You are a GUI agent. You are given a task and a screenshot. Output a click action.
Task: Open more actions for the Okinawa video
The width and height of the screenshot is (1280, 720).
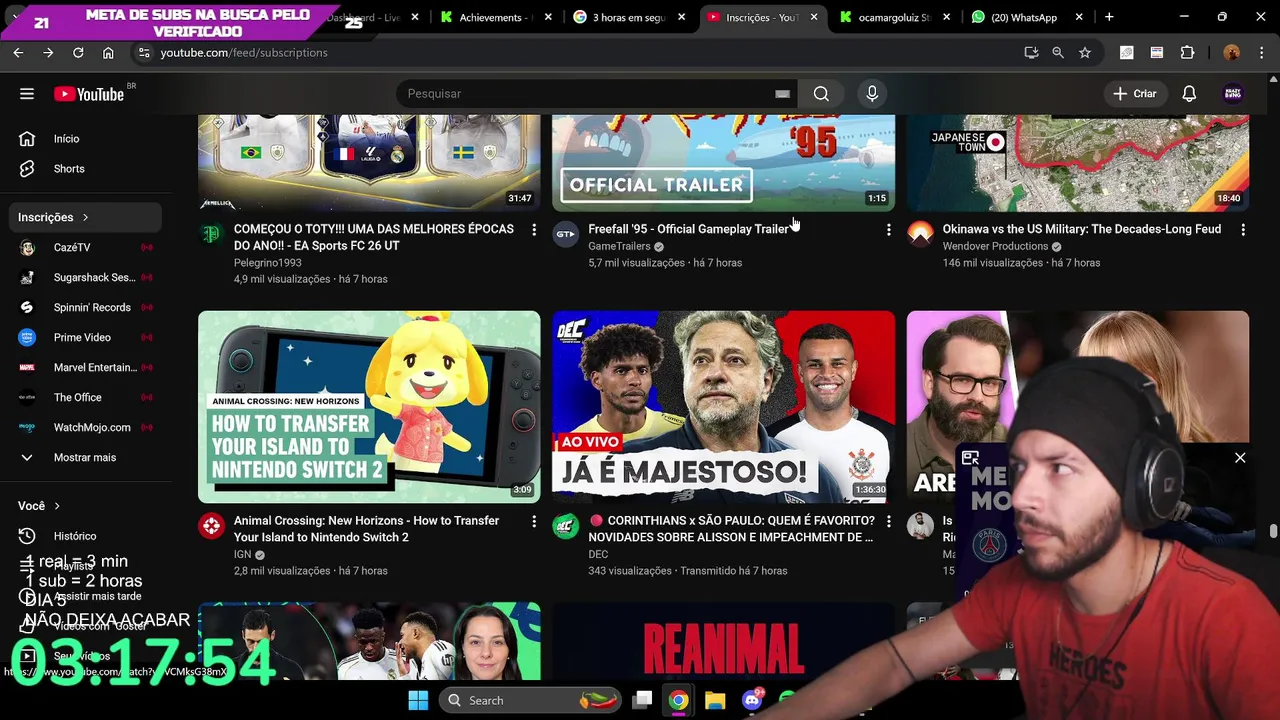pos(1242,230)
